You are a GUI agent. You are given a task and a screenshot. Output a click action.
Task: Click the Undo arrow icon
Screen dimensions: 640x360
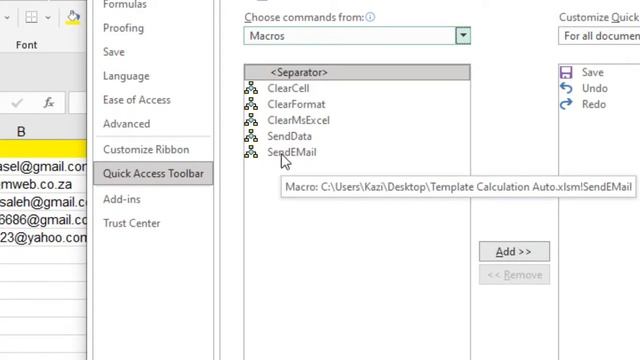pos(566,88)
